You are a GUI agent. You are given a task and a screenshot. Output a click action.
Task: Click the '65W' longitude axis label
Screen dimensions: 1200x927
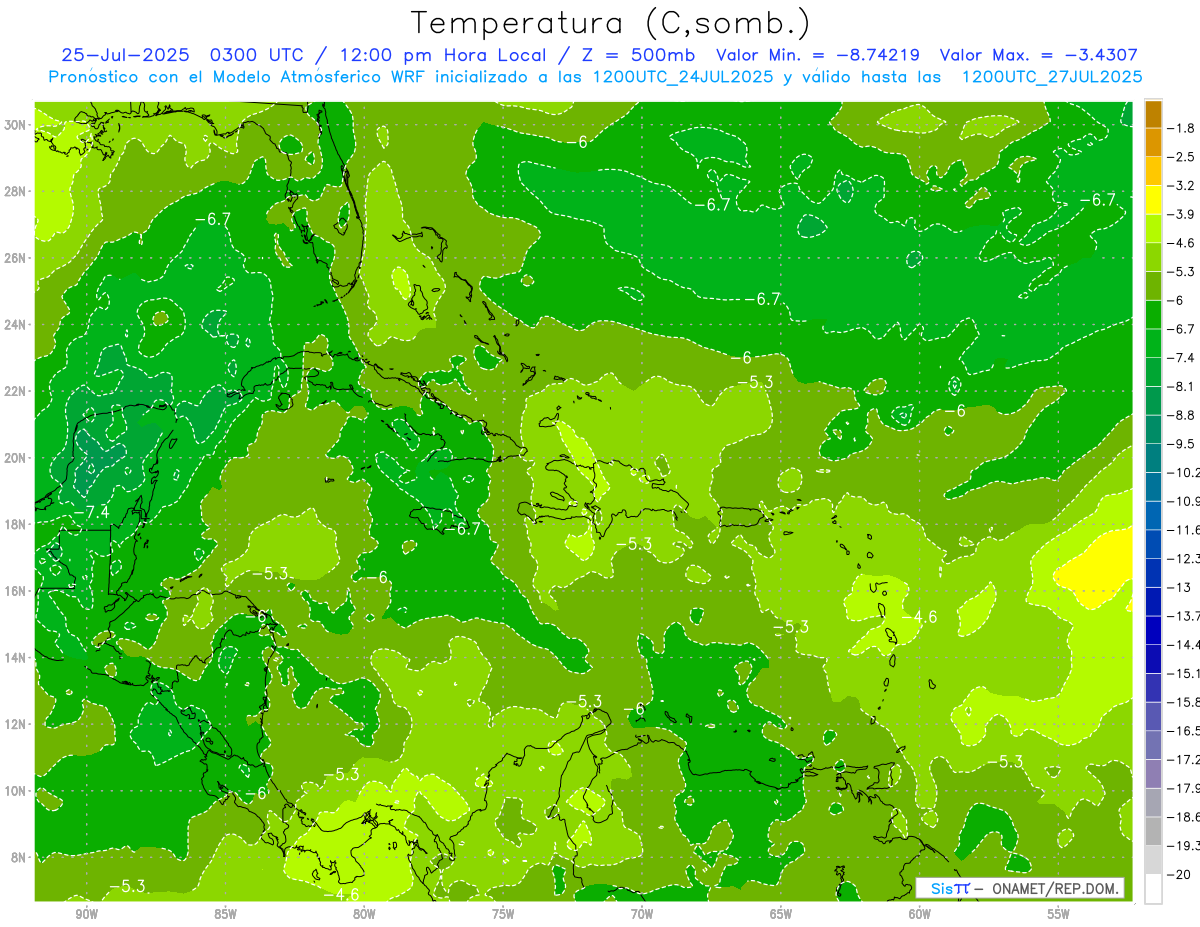[x=781, y=914]
